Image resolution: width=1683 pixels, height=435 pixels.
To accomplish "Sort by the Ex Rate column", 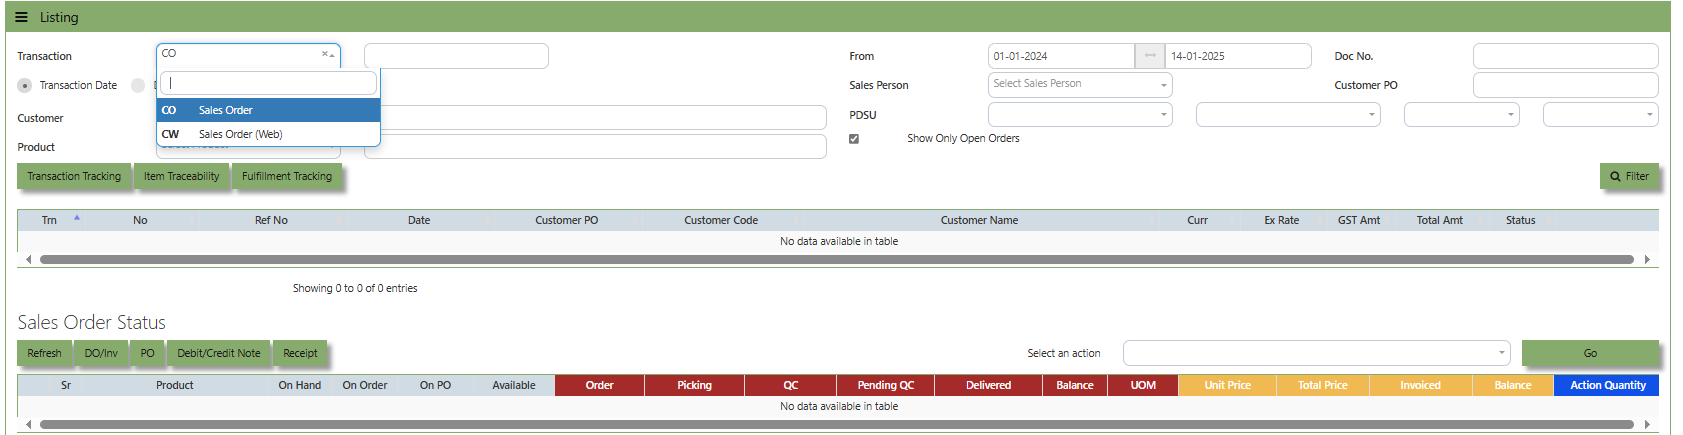I will point(1281,220).
